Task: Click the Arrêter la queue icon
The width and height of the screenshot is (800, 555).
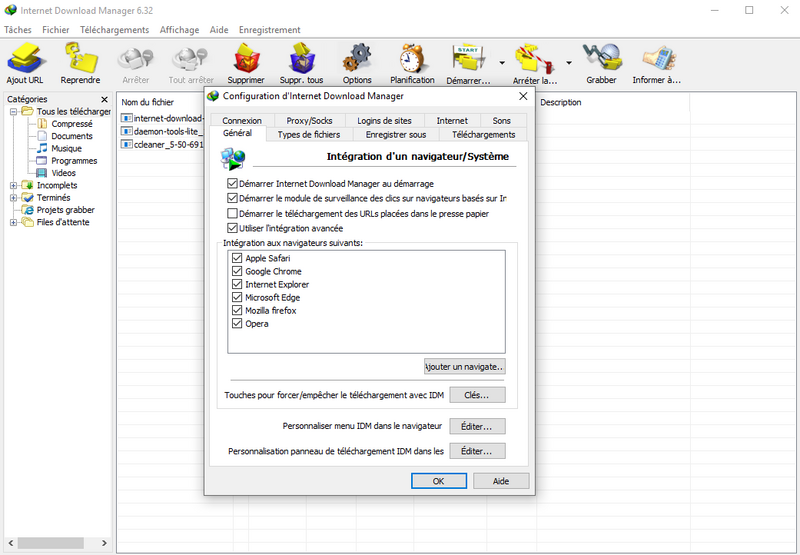Action: (535, 58)
